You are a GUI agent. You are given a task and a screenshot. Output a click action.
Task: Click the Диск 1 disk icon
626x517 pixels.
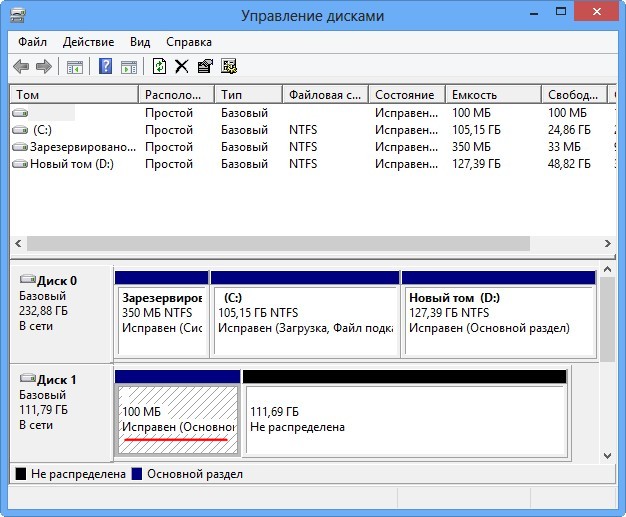click(28, 378)
